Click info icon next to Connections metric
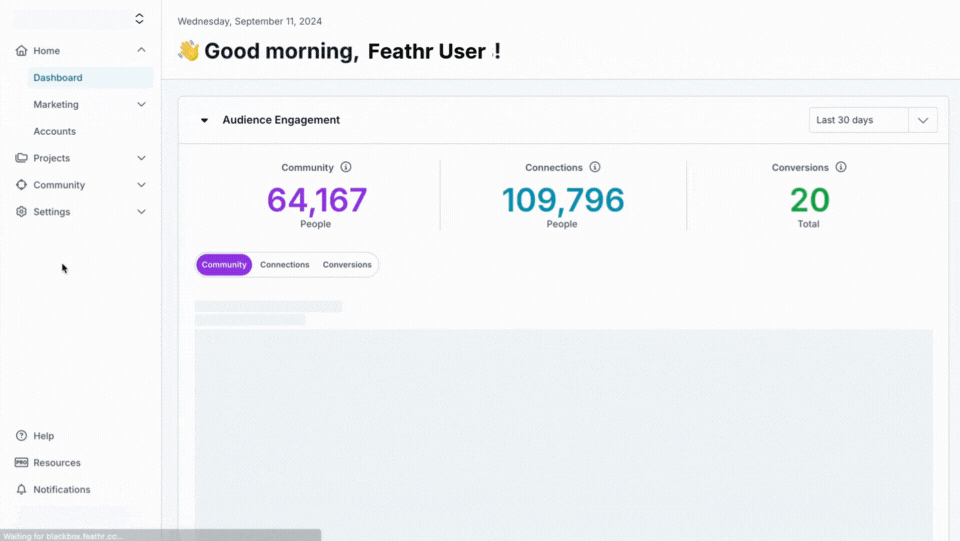The image size is (960, 541). coord(595,168)
